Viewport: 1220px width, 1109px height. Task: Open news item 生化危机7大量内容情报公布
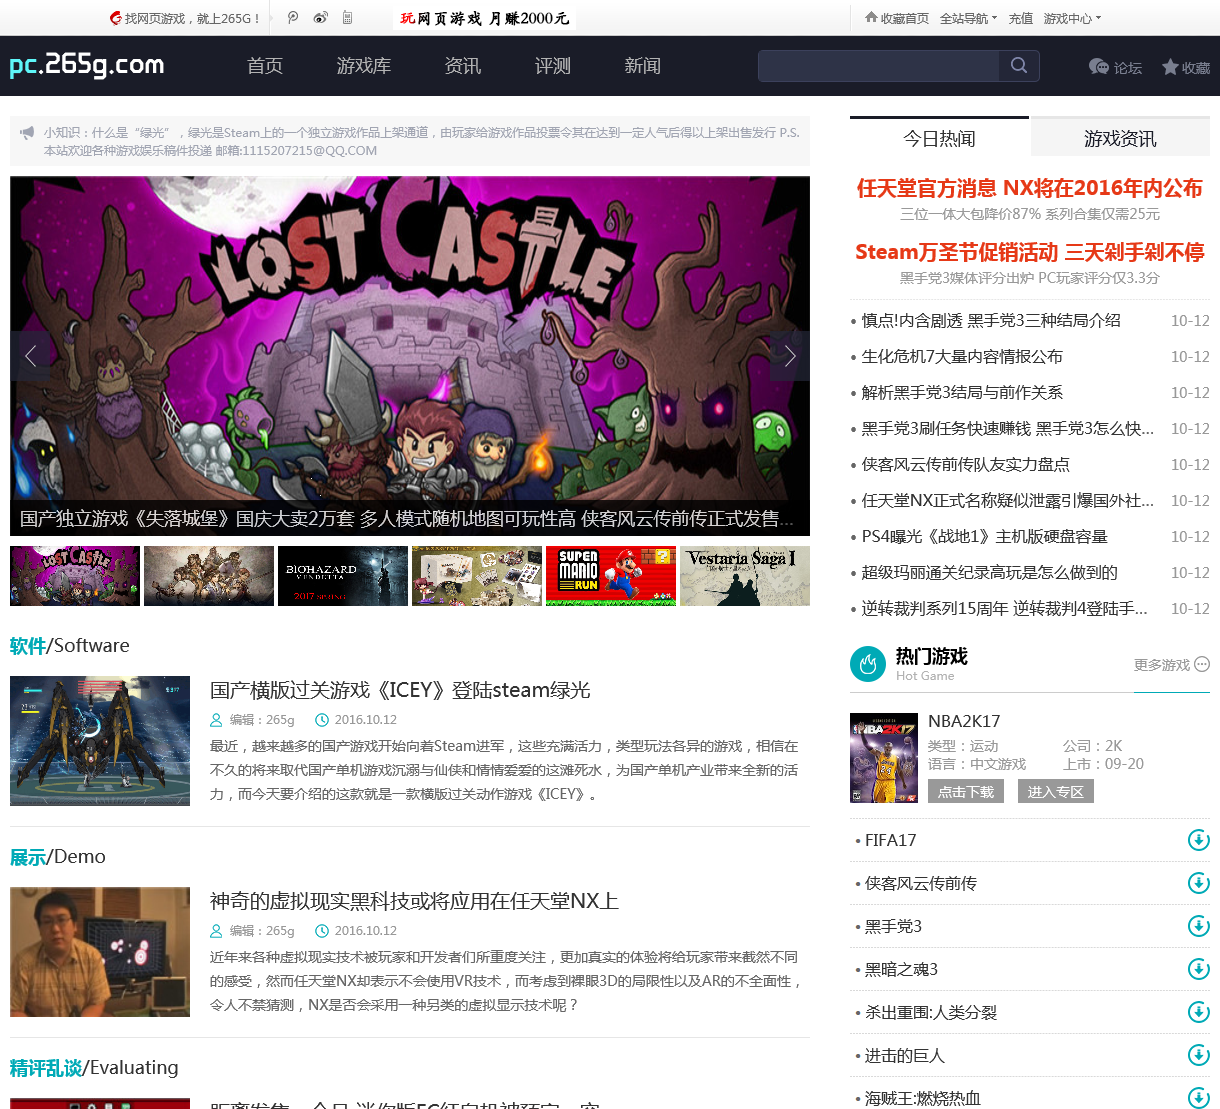pos(962,356)
